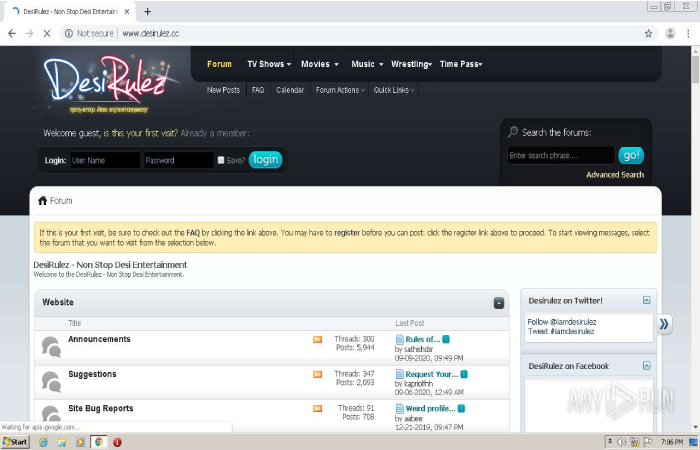Click the Opera icon in the taskbar
700x450 pixels.
tap(117, 442)
